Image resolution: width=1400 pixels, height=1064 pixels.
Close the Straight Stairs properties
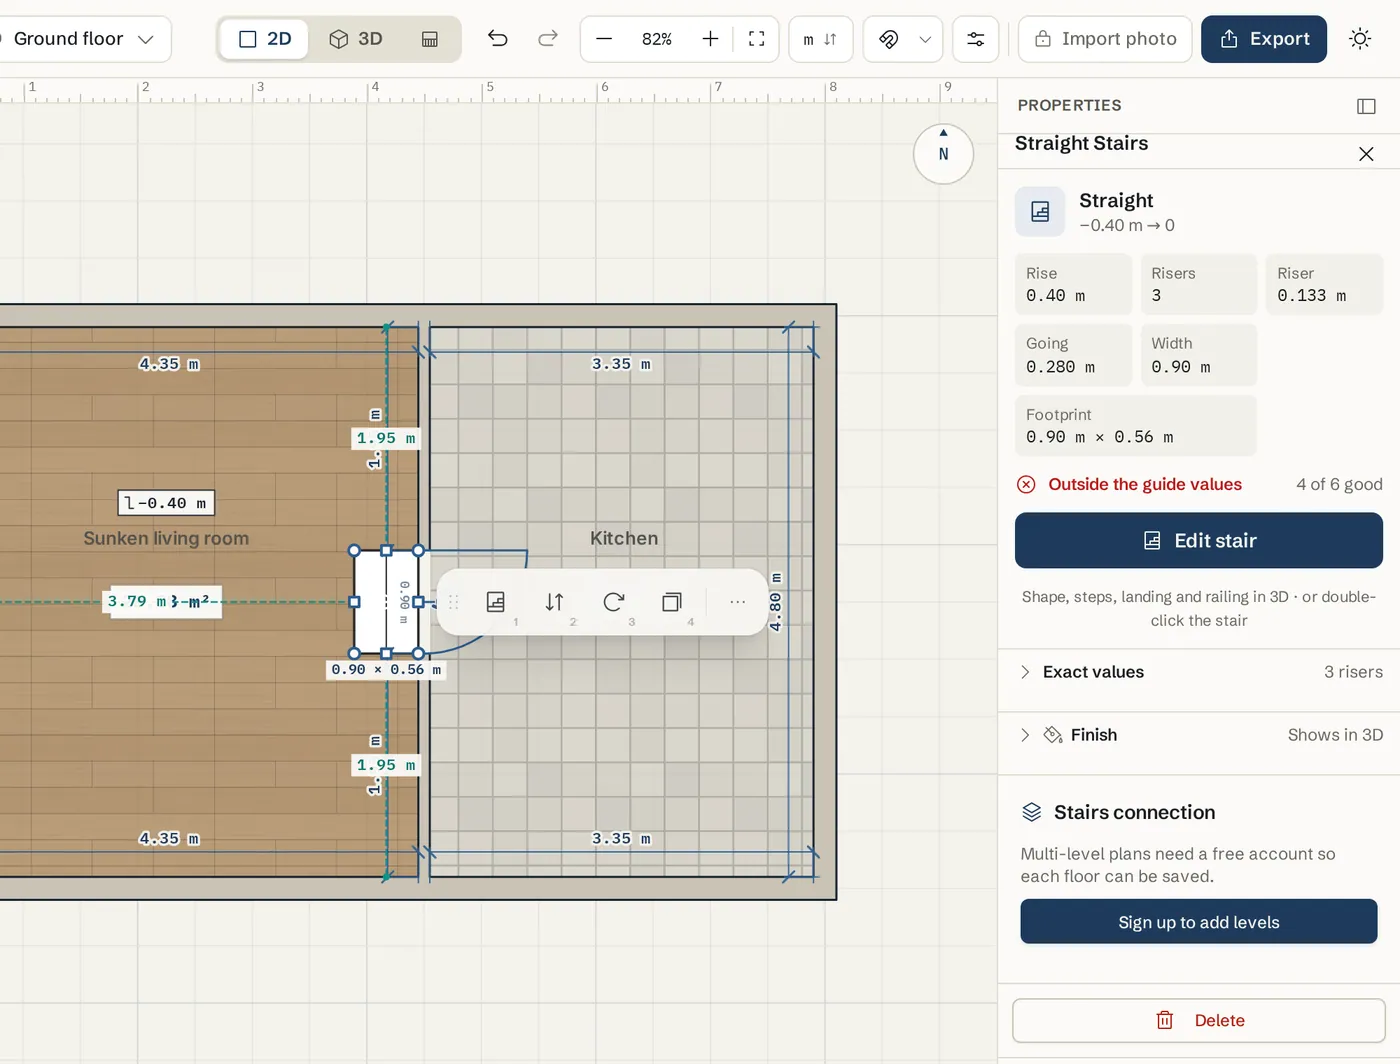coord(1366,154)
